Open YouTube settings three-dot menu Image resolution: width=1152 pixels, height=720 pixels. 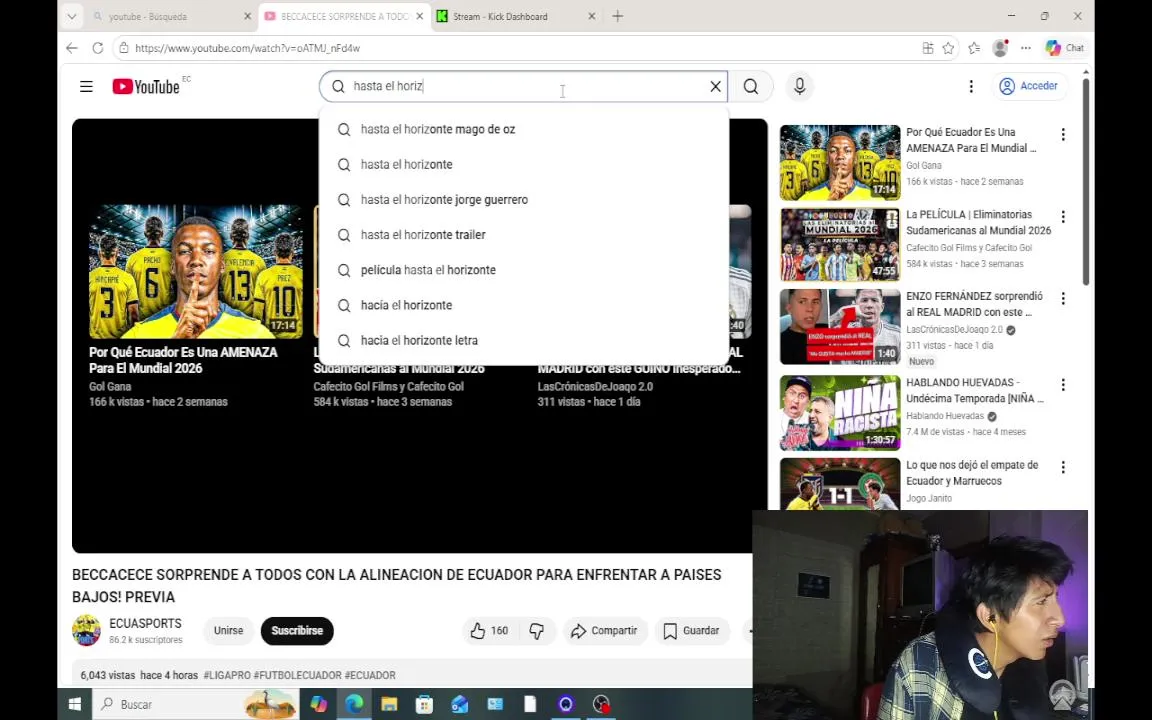[971, 87]
